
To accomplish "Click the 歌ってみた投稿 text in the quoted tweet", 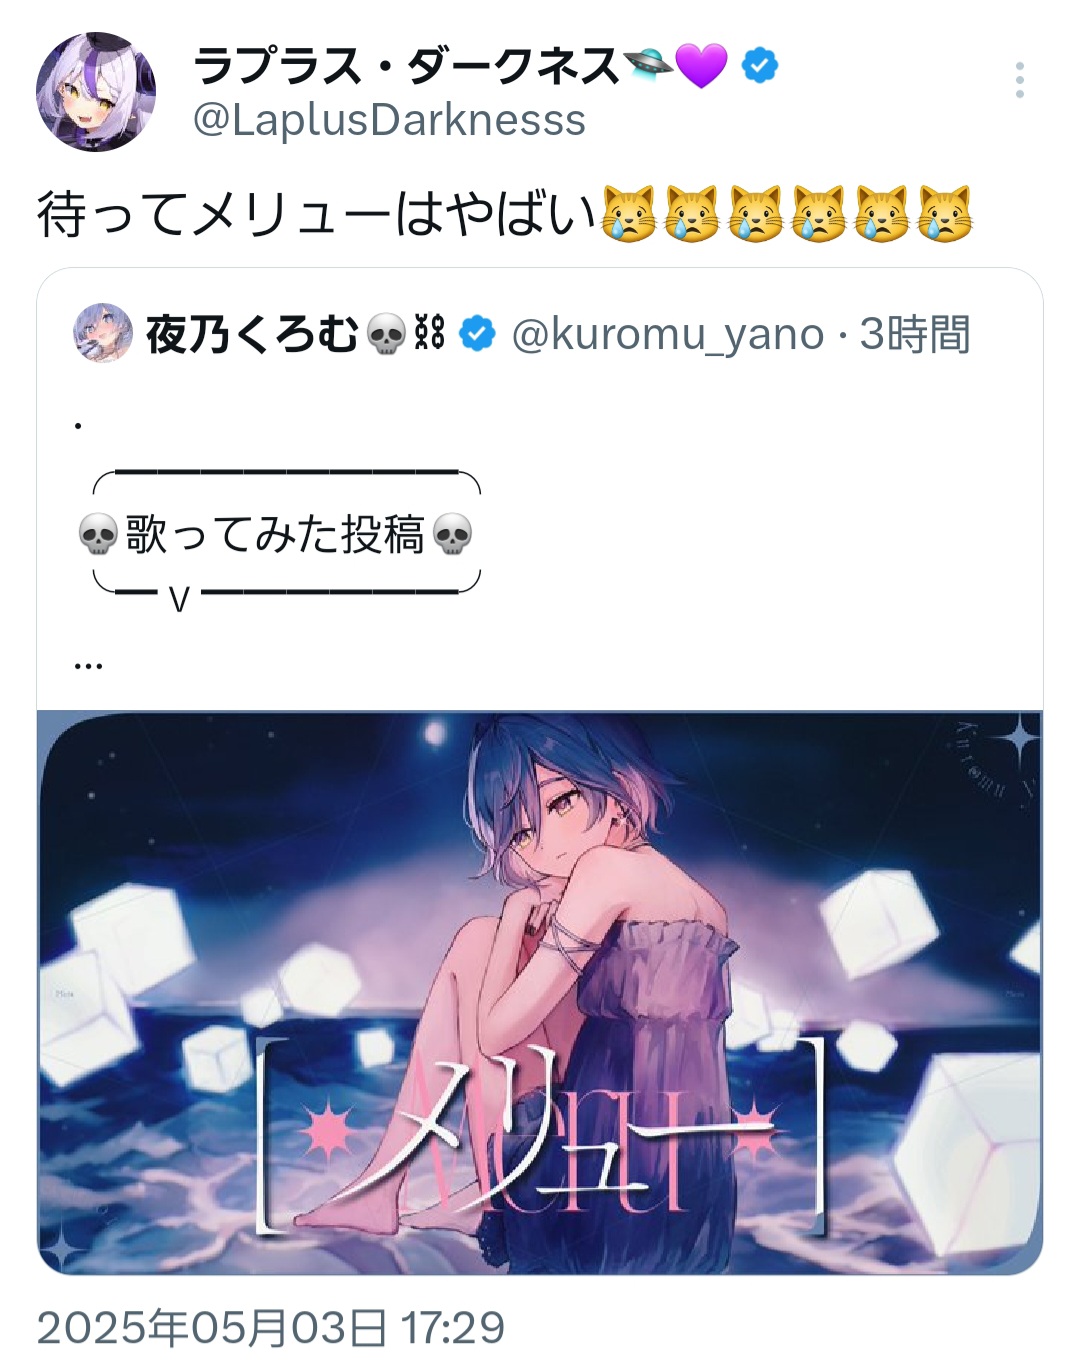I will coord(275,534).
